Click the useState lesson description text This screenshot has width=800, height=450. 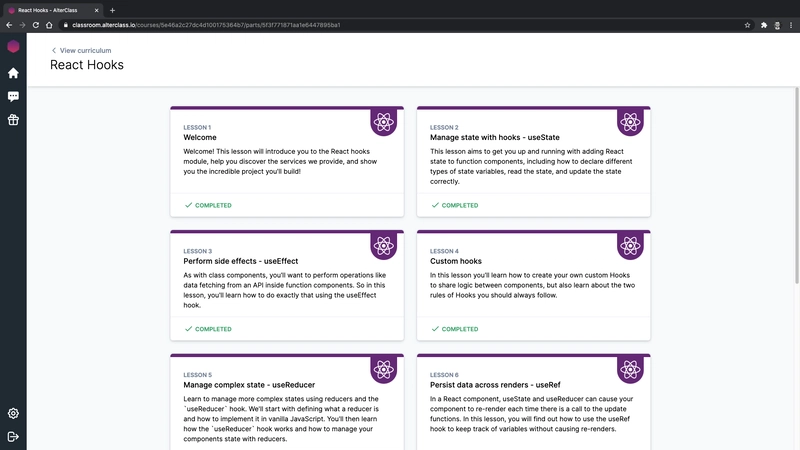click(531, 166)
